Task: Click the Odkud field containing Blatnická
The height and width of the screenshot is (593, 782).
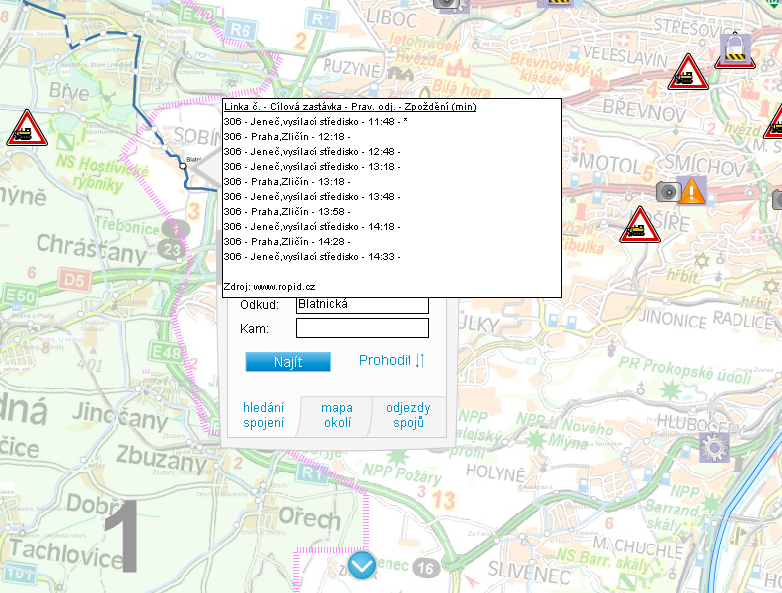Action: 362,304
